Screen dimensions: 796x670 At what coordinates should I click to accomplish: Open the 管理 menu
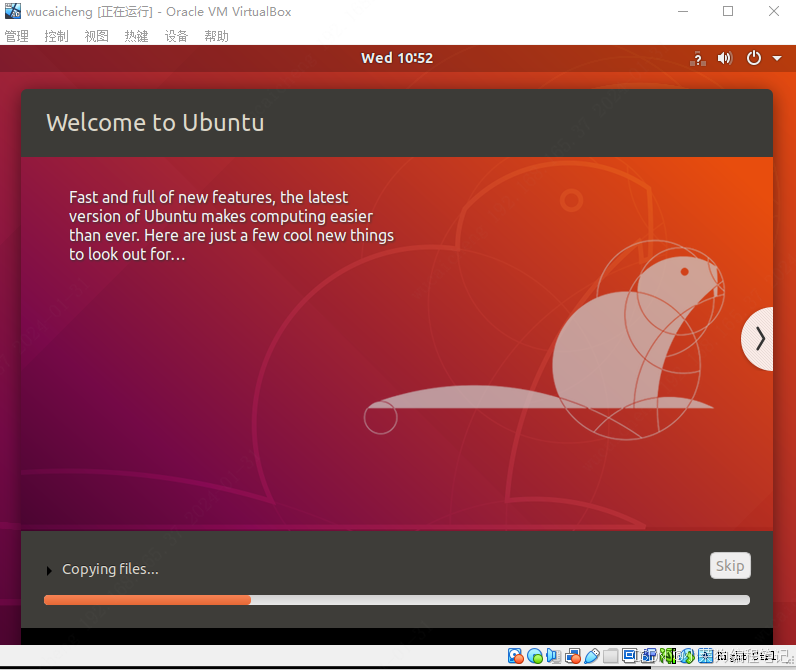(17, 36)
